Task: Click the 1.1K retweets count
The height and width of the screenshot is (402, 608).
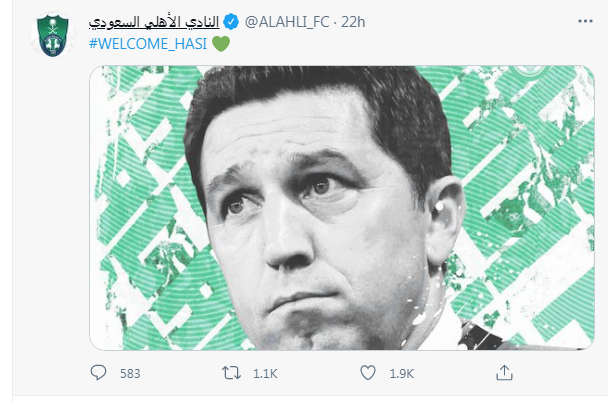Action: 267,374
